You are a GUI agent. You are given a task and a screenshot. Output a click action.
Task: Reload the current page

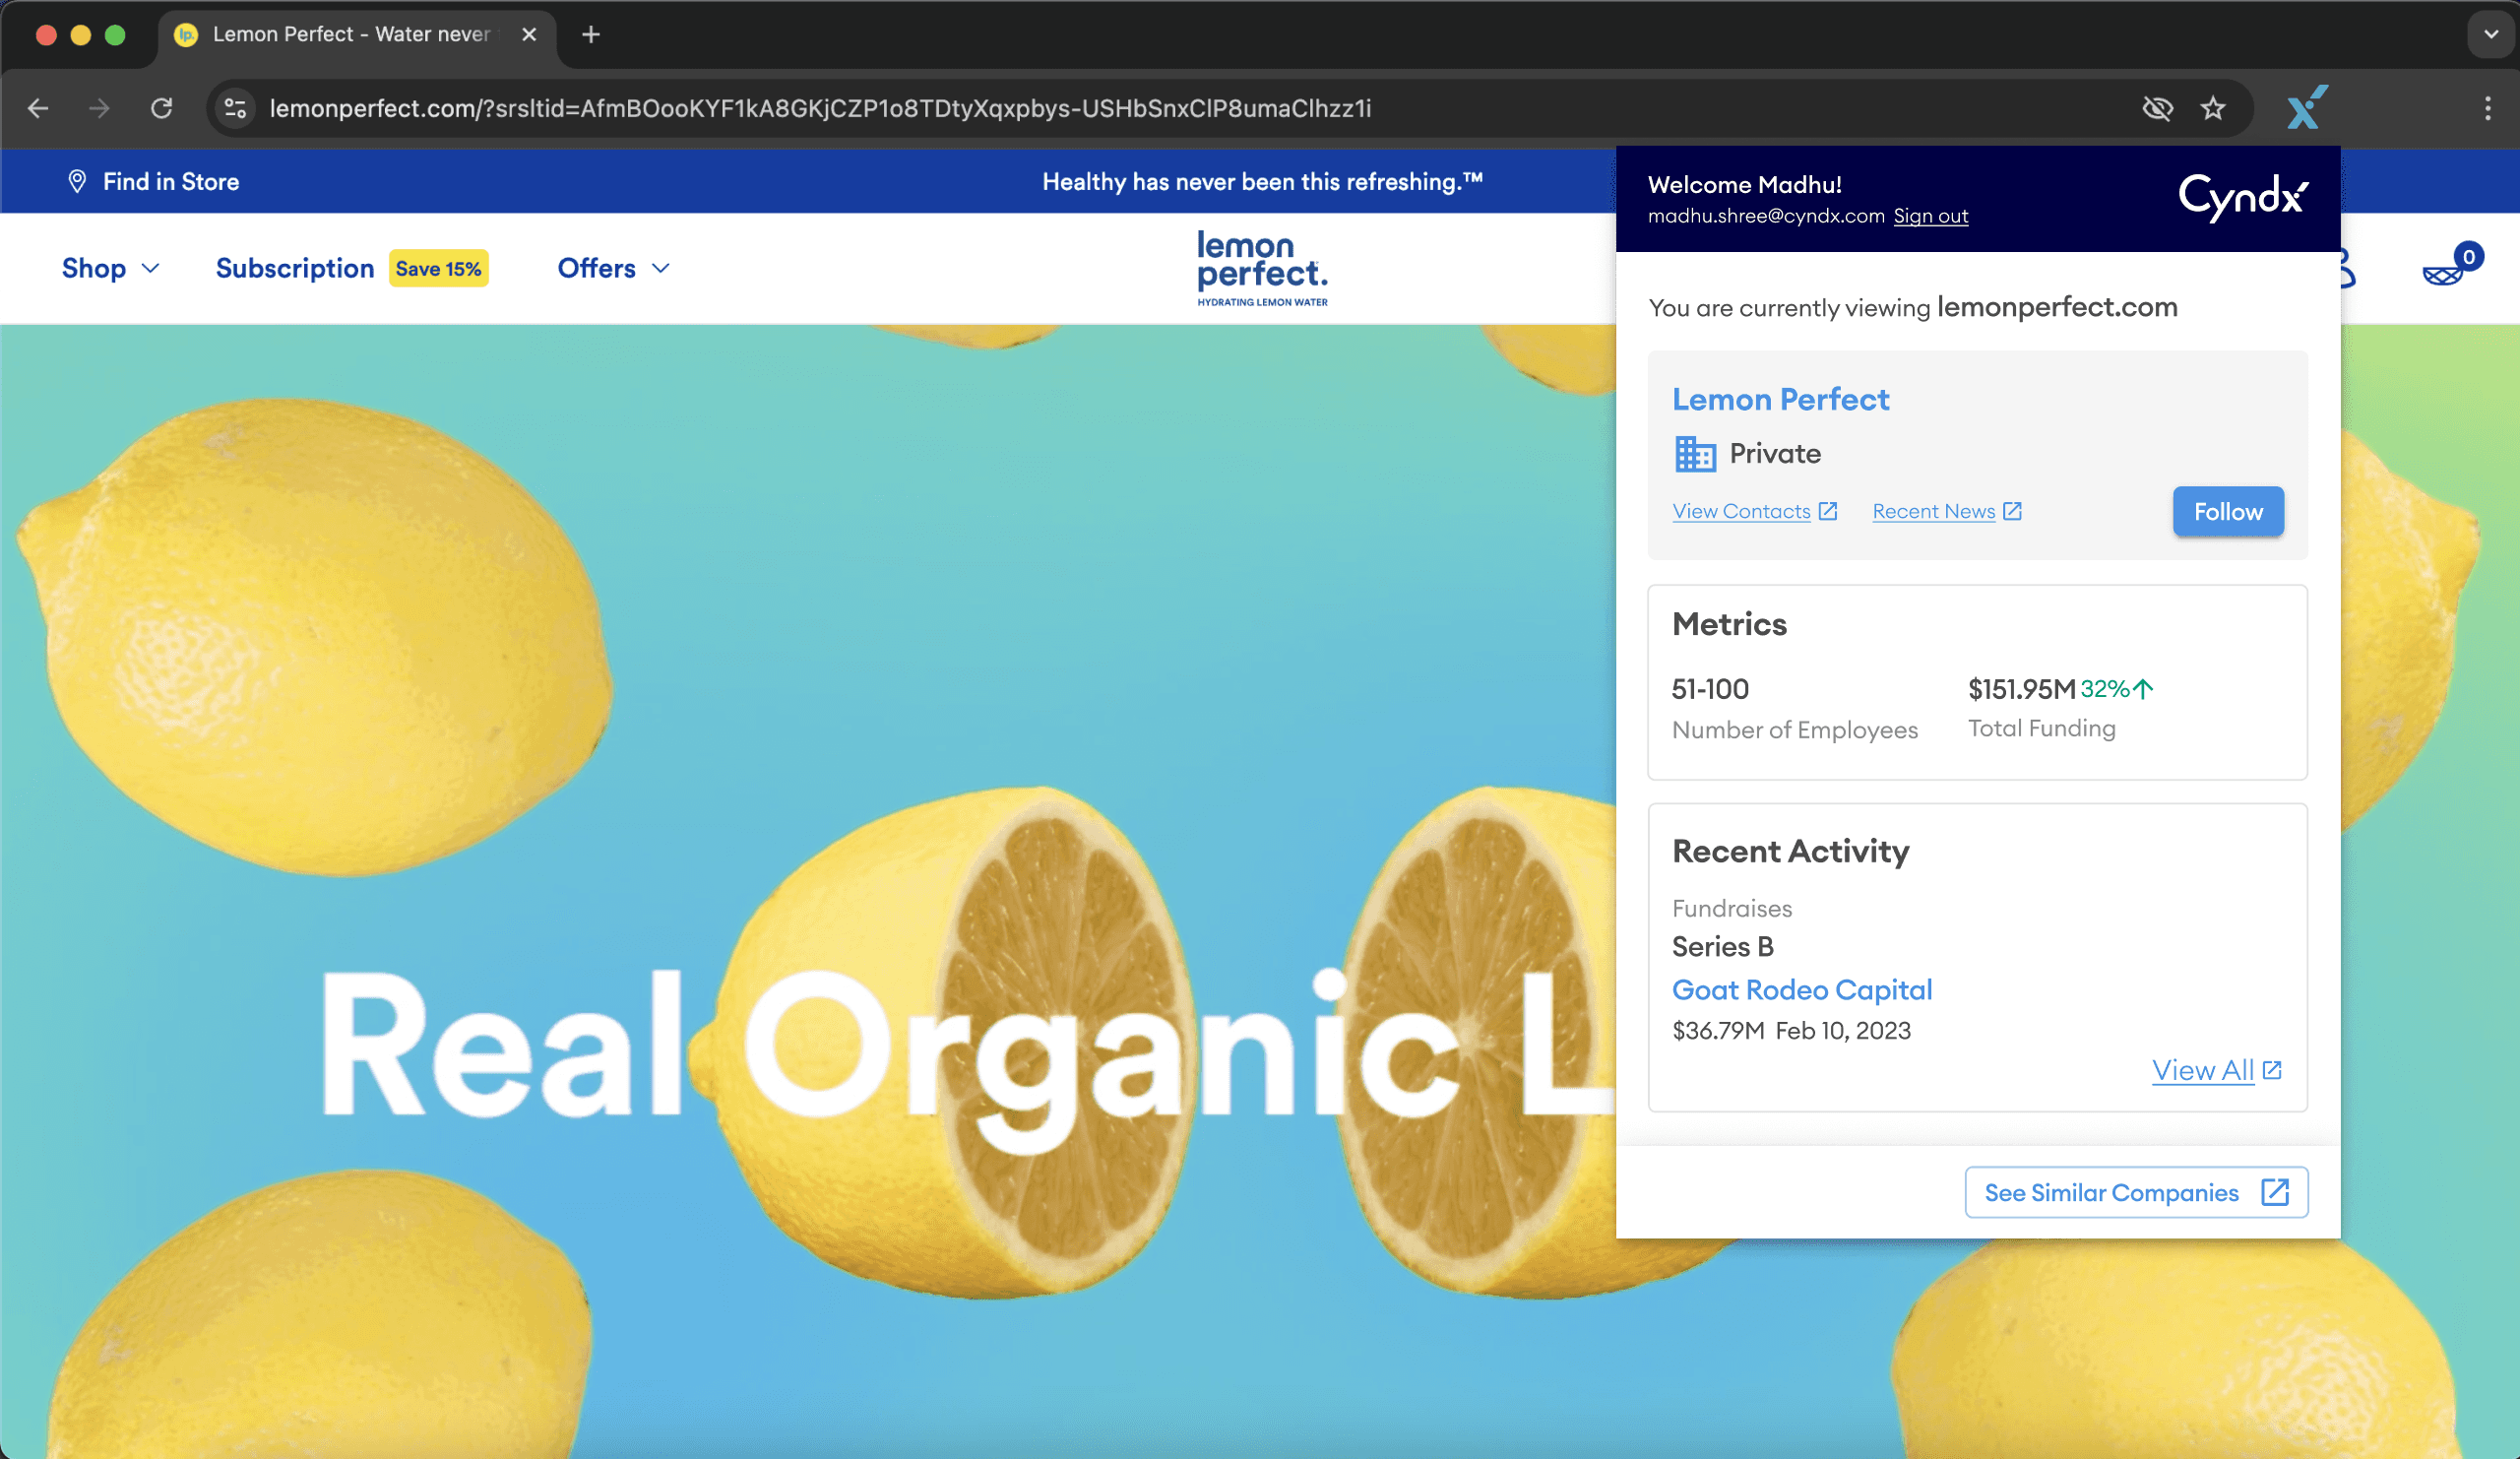pos(161,108)
